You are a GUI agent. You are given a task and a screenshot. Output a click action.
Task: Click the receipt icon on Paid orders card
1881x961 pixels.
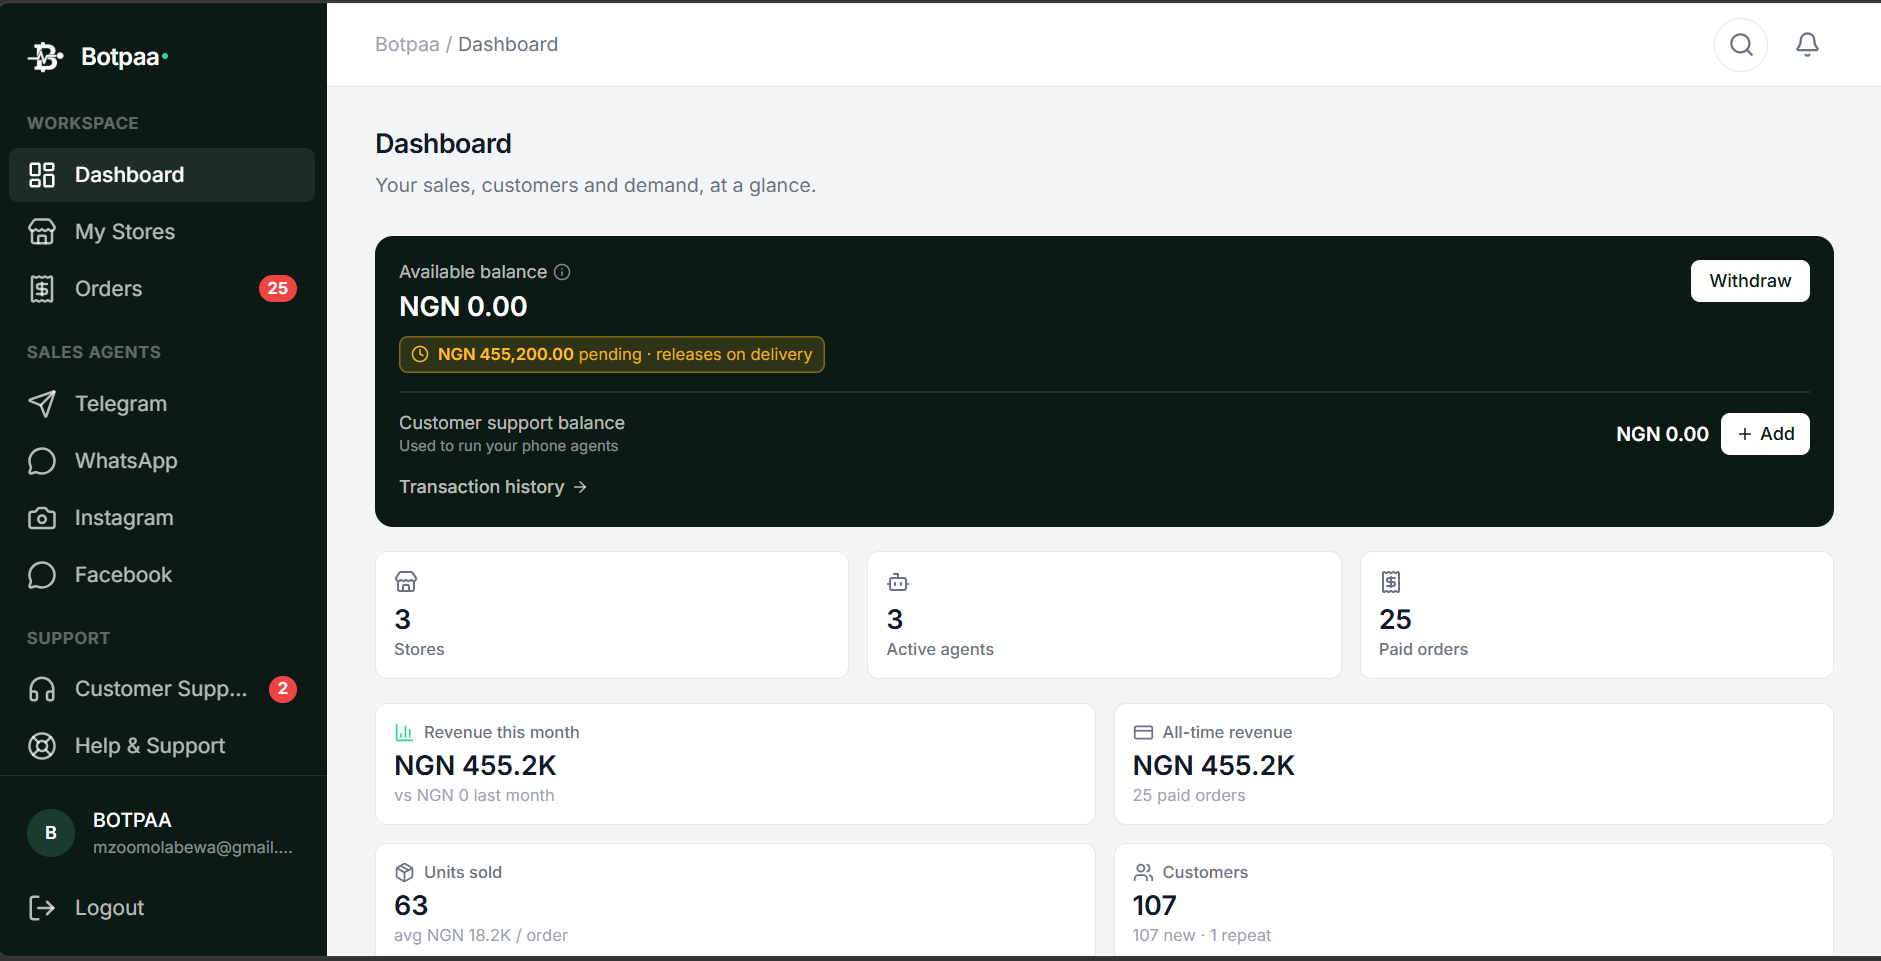(x=1391, y=582)
